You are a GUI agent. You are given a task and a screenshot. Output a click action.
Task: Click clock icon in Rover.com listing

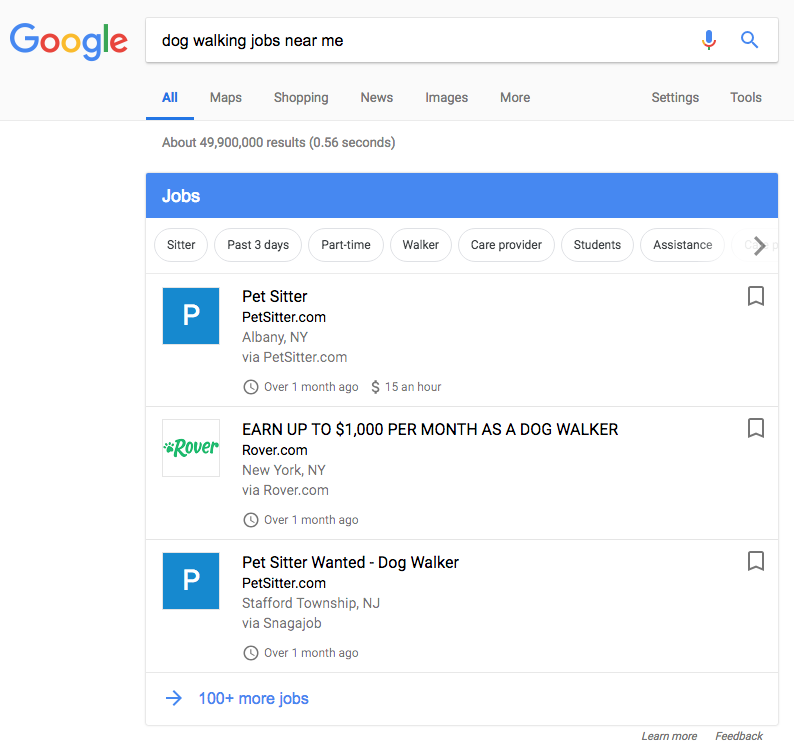[251, 520]
